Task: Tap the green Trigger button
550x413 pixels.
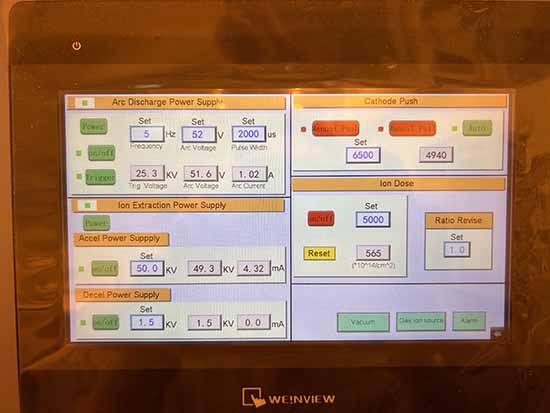Action: pyautogui.click(x=100, y=178)
